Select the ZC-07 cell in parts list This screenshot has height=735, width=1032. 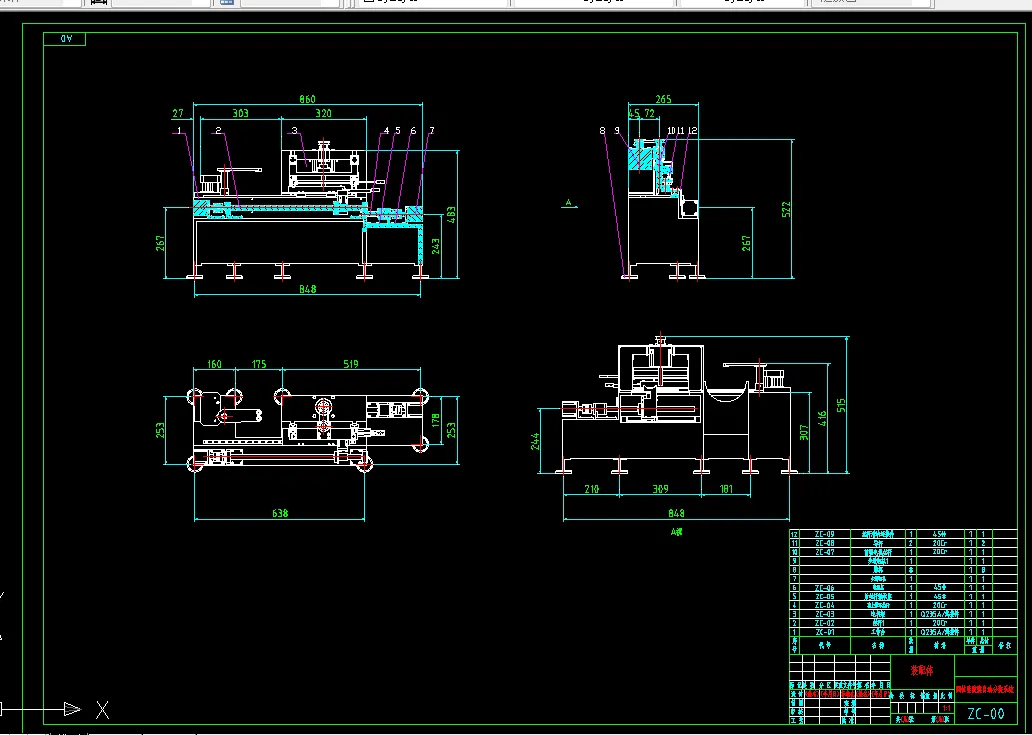point(825,552)
